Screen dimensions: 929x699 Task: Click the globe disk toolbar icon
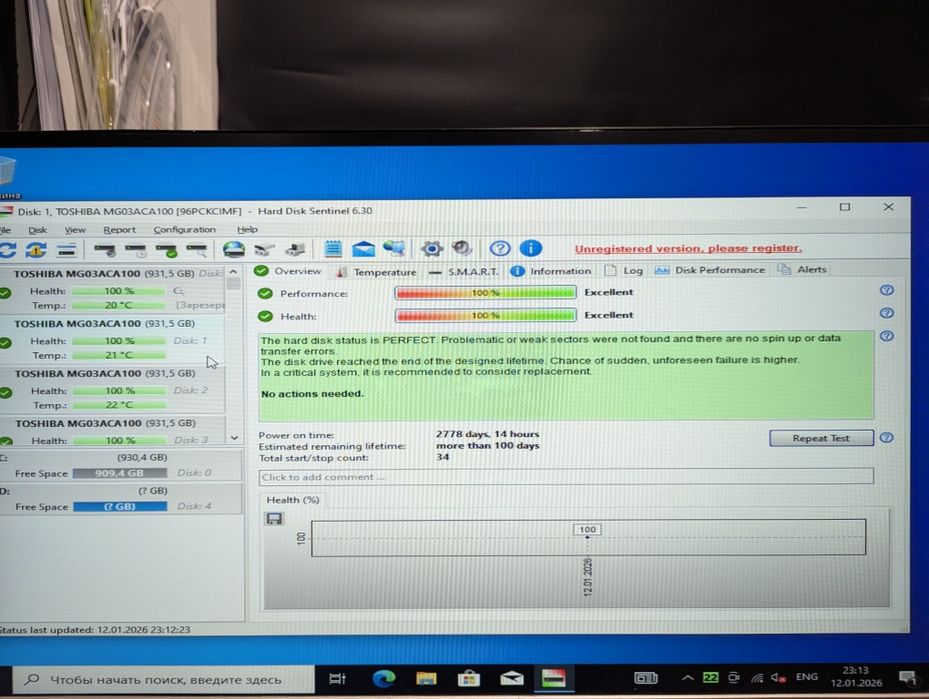pos(234,249)
